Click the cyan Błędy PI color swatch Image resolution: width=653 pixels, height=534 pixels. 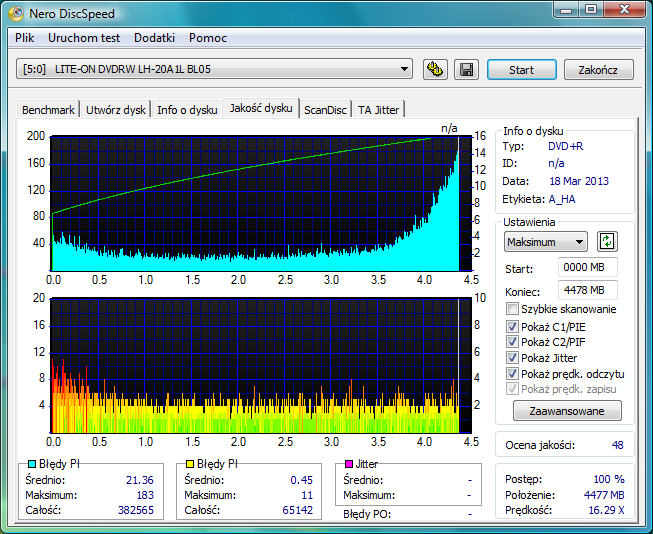32,464
